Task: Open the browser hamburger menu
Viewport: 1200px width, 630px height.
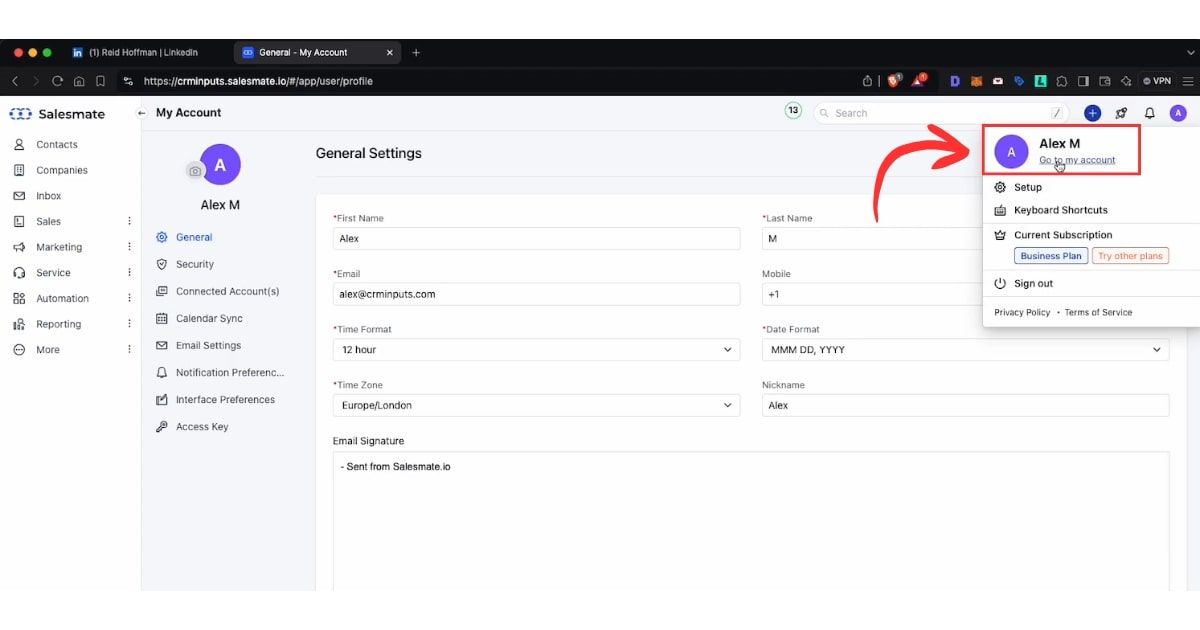Action: pyautogui.click(x=1188, y=81)
